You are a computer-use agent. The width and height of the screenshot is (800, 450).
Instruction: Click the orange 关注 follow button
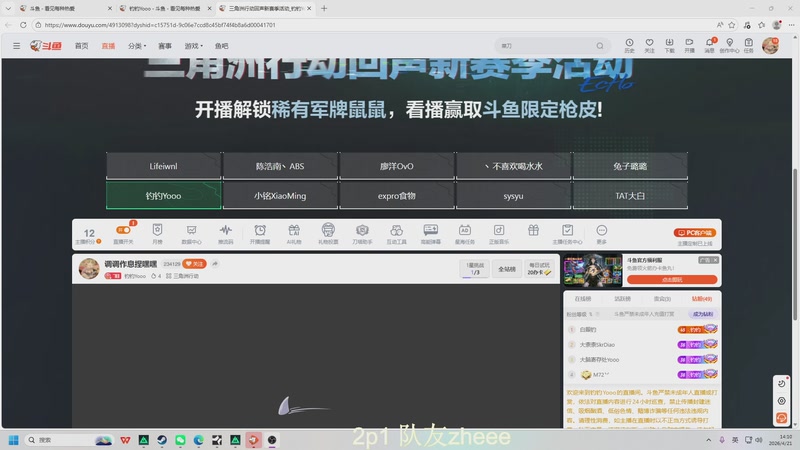(194, 264)
